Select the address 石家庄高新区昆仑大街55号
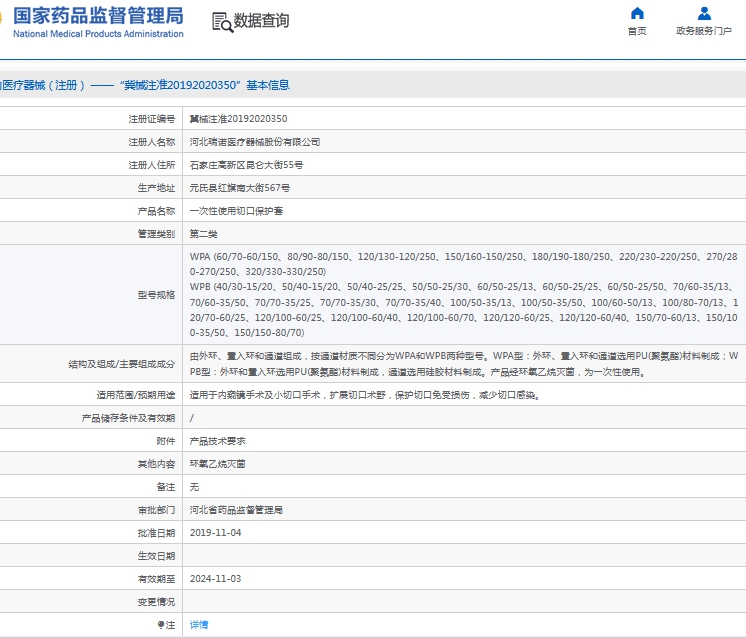The height and width of the screenshot is (638, 746). point(246,165)
